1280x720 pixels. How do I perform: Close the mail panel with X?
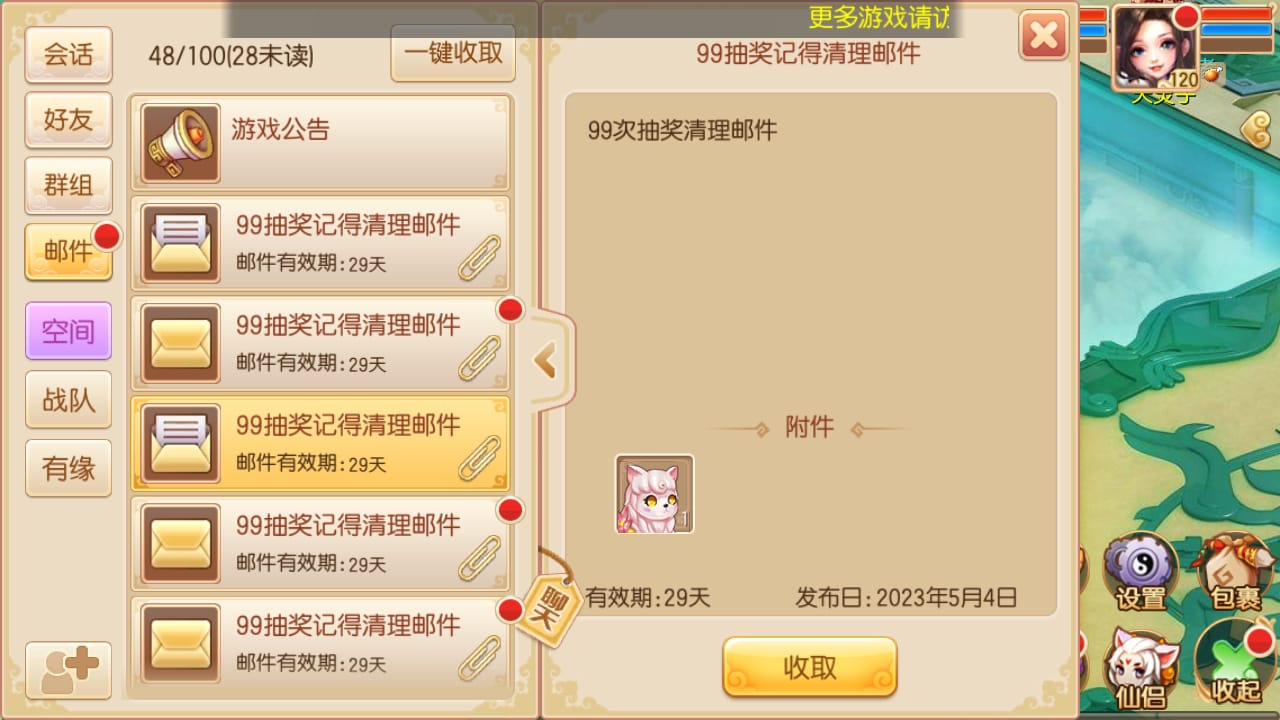(1044, 36)
